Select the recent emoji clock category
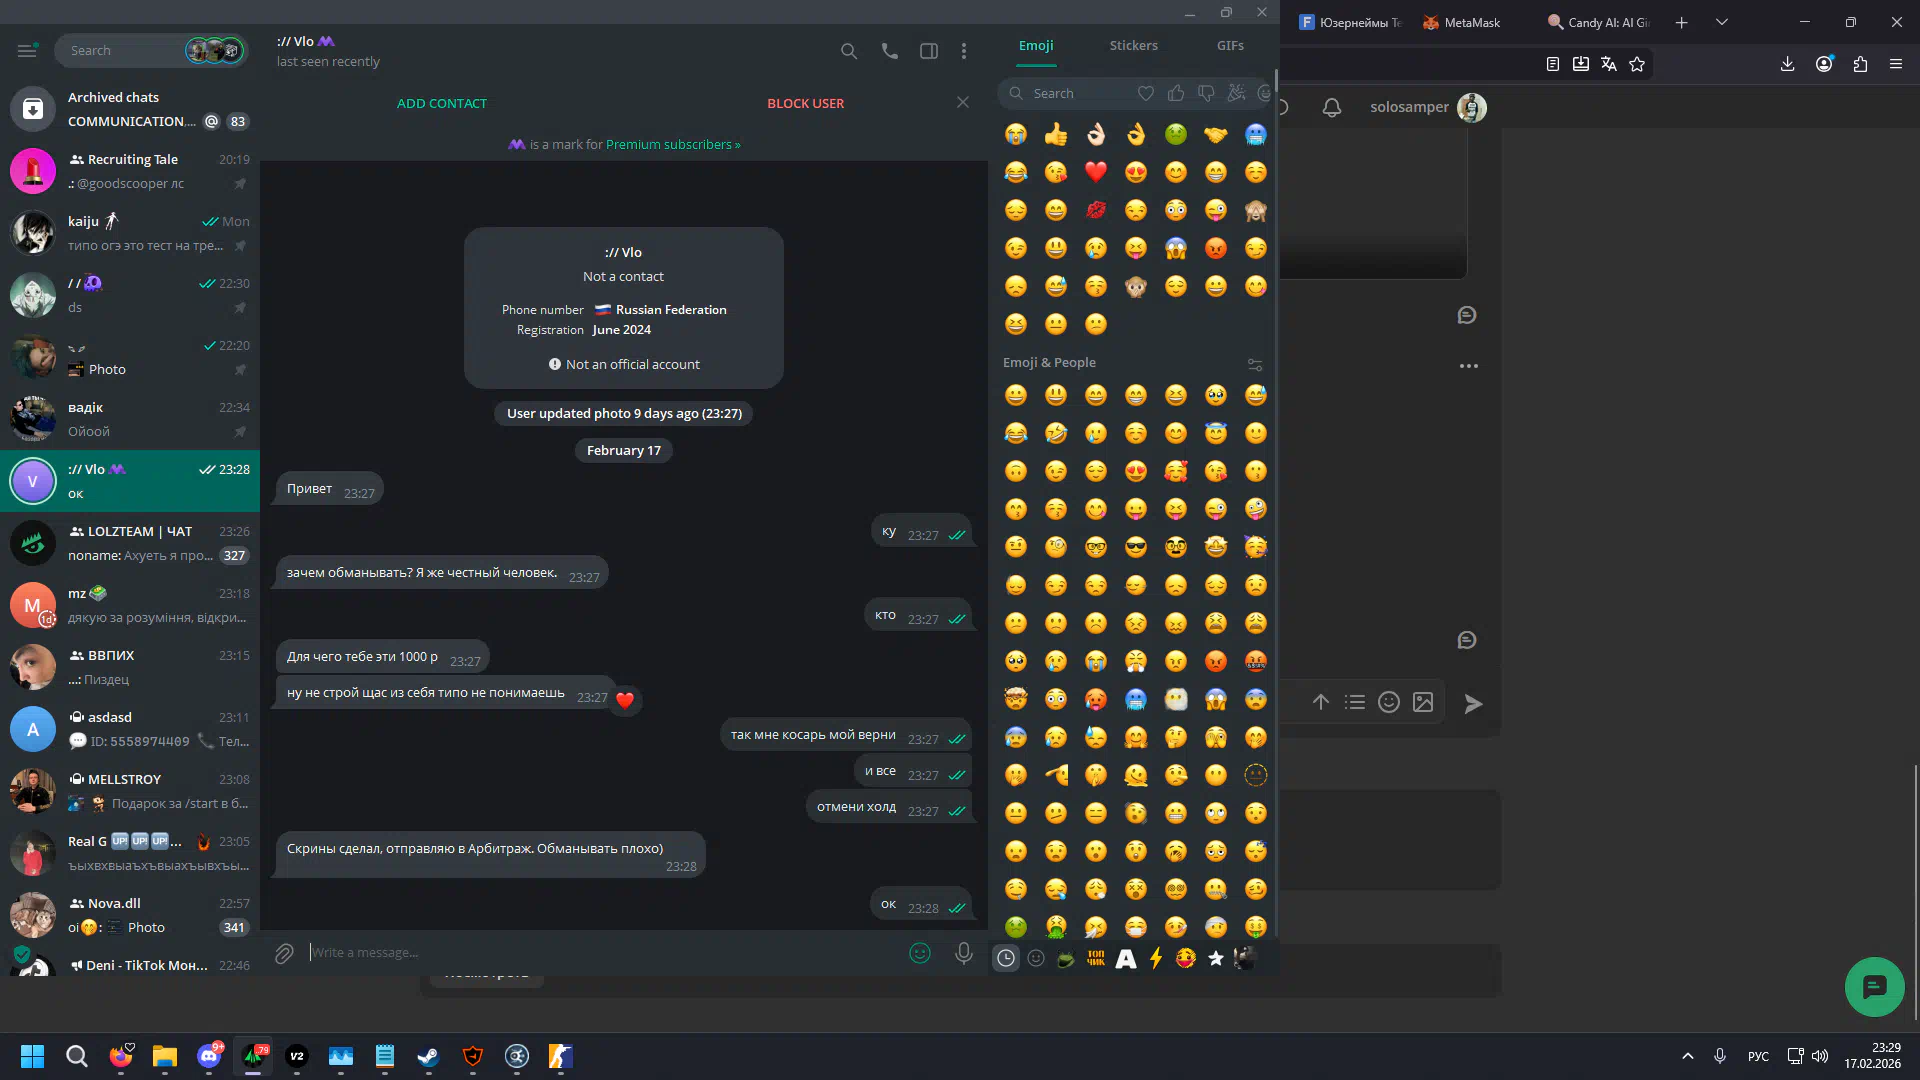The height and width of the screenshot is (1080, 1920). [1006, 958]
